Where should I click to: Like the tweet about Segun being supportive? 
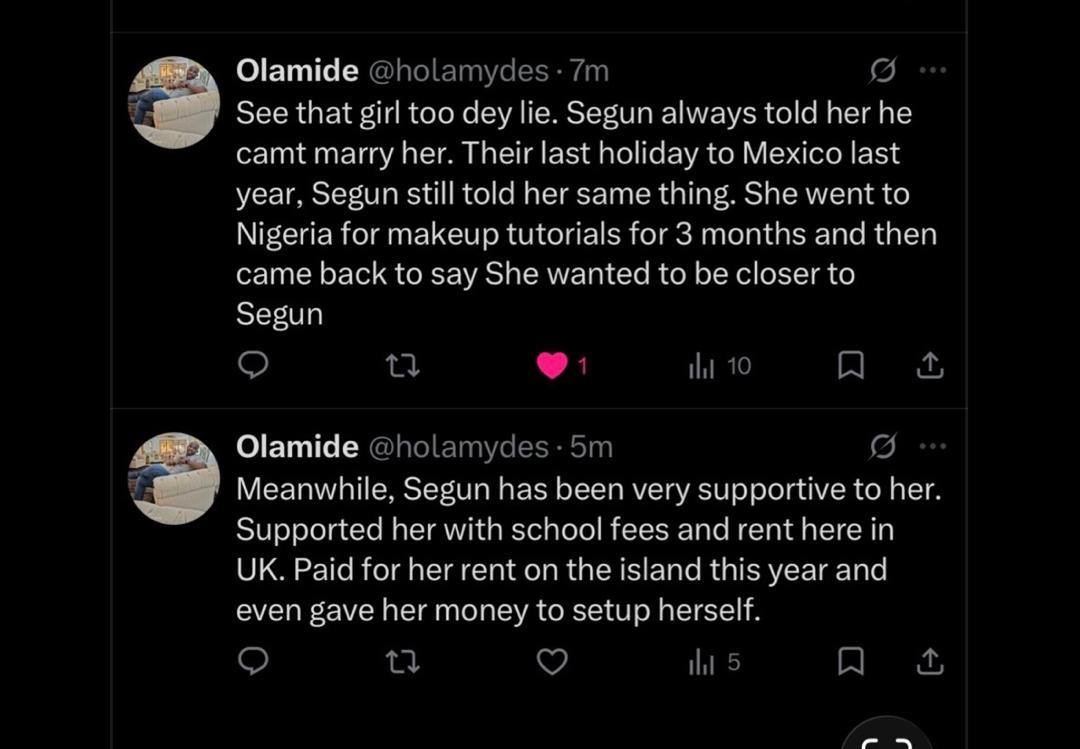pyautogui.click(x=552, y=661)
